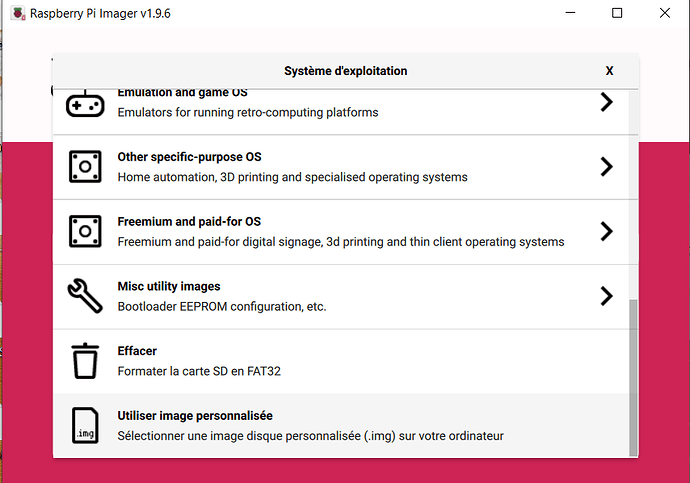Image resolution: width=690 pixels, height=483 pixels.
Task: Click the wrench icon for Misc utility images
Action: (85, 296)
